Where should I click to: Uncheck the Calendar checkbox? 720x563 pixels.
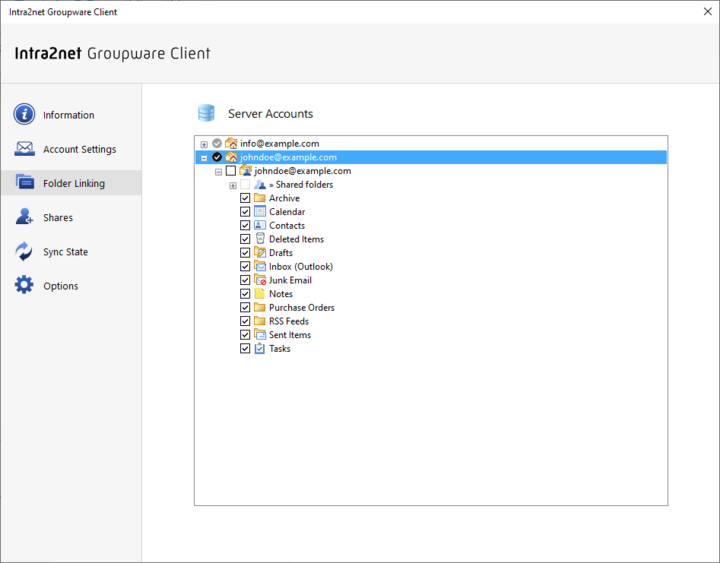[x=245, y=212]
